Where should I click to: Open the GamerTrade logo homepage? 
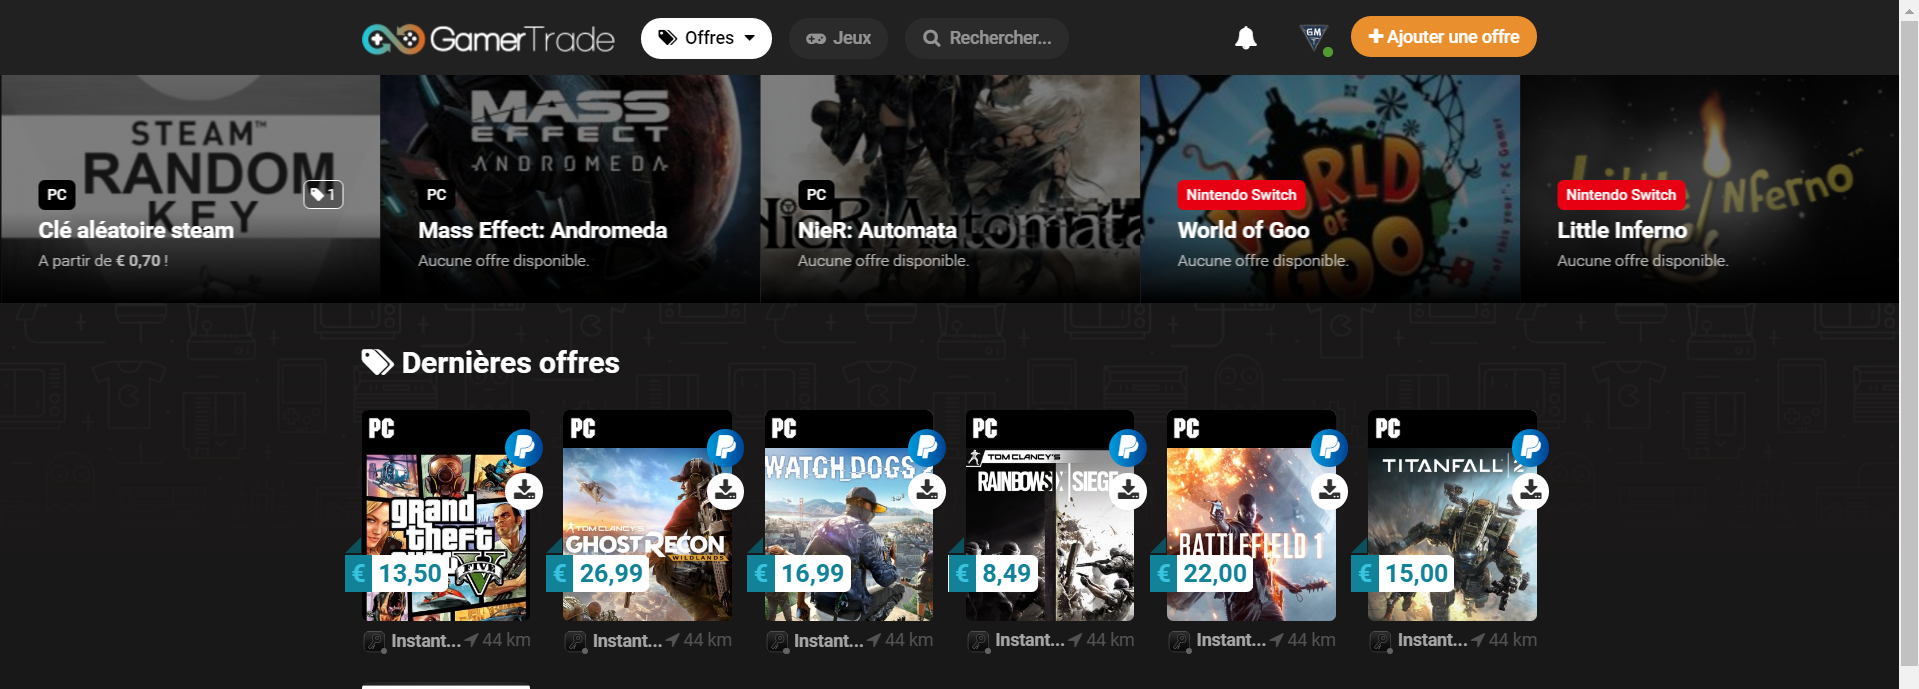pyautogui.click(x=488, y=39)
